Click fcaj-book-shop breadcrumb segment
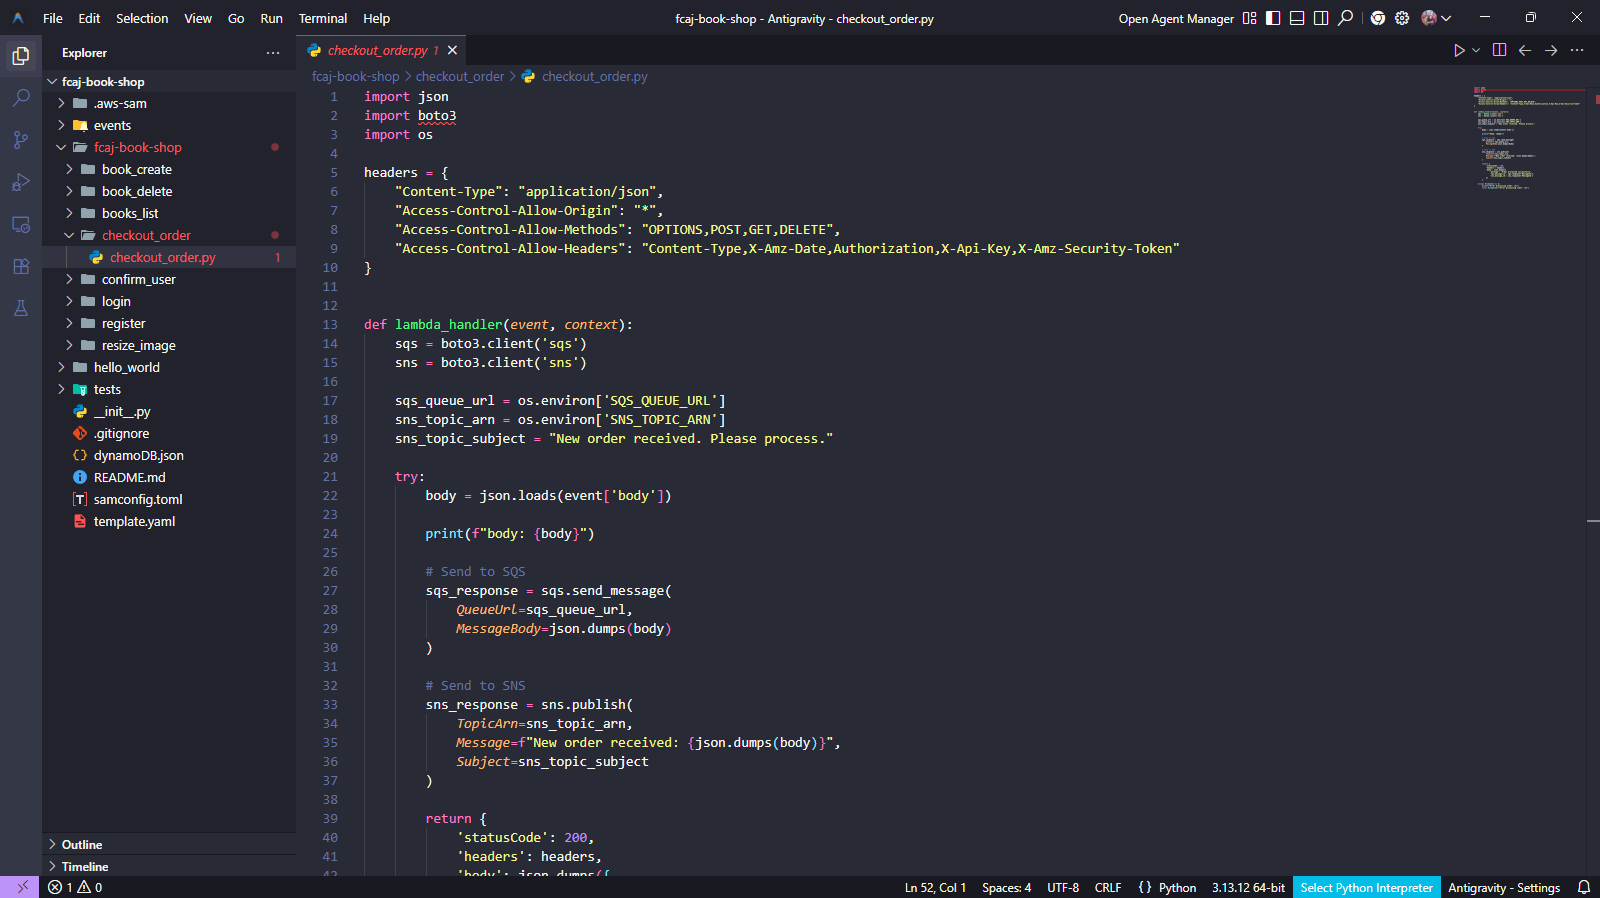The width and height of the screenshot is (1600, 898). (x=355, y=76)
